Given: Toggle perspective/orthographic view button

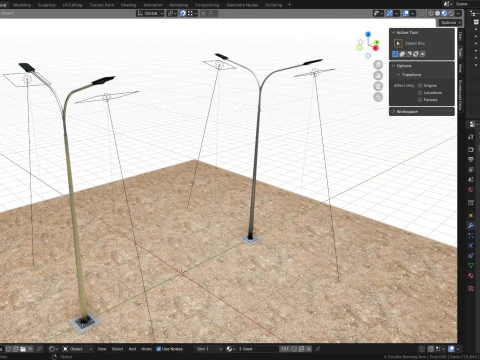Looking at the screenshot, I should 378,97.
